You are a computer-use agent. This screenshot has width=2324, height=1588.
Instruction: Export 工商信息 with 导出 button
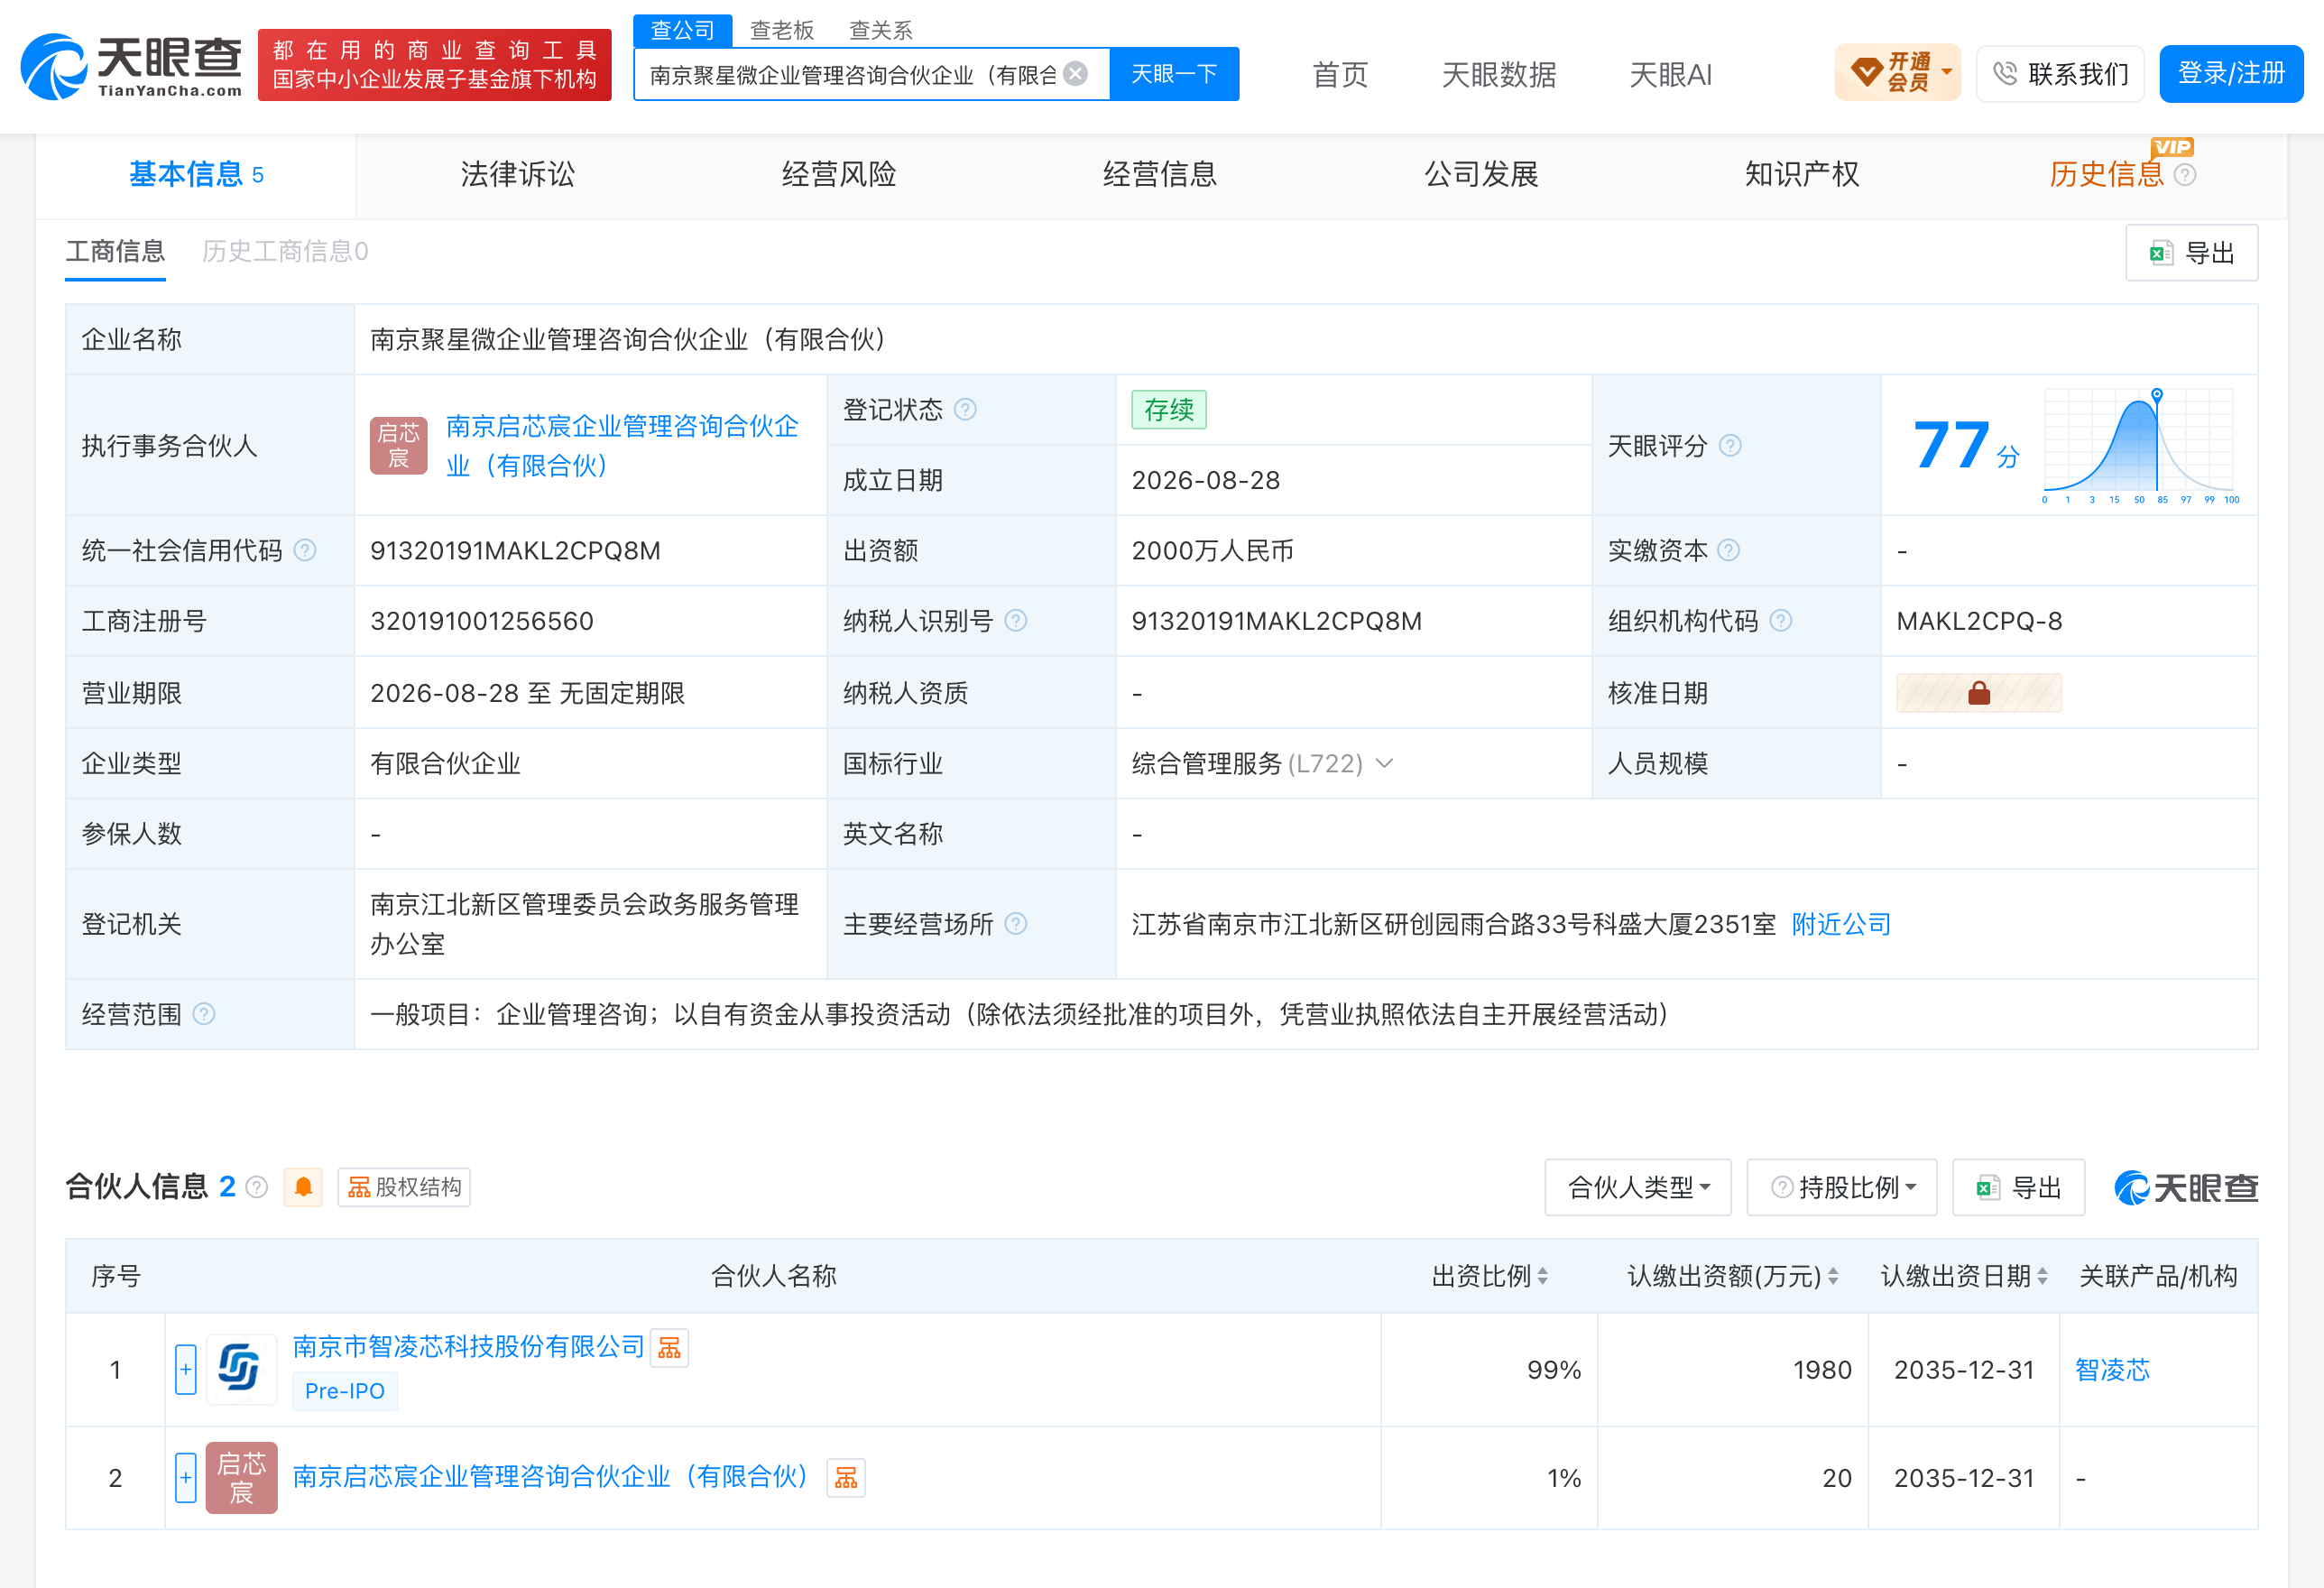tap(2191, 253)
